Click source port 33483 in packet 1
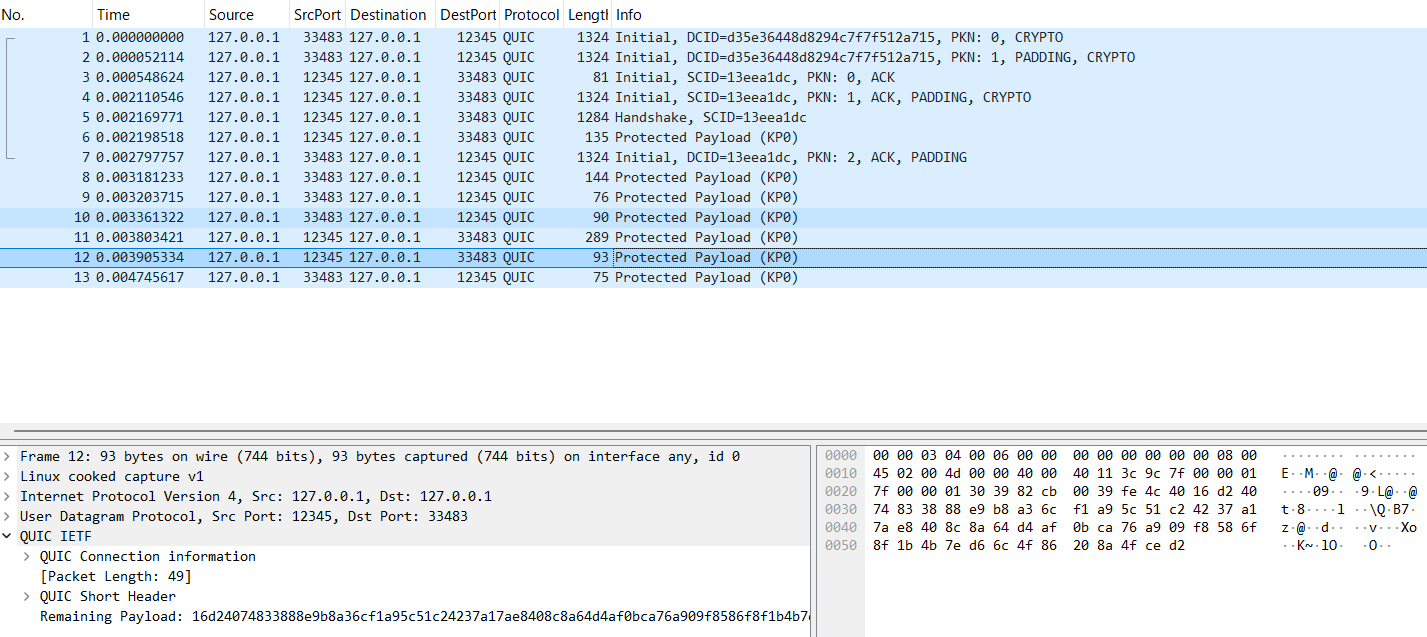Screen dimensions: 1427x637 click(x=323, y=37)
